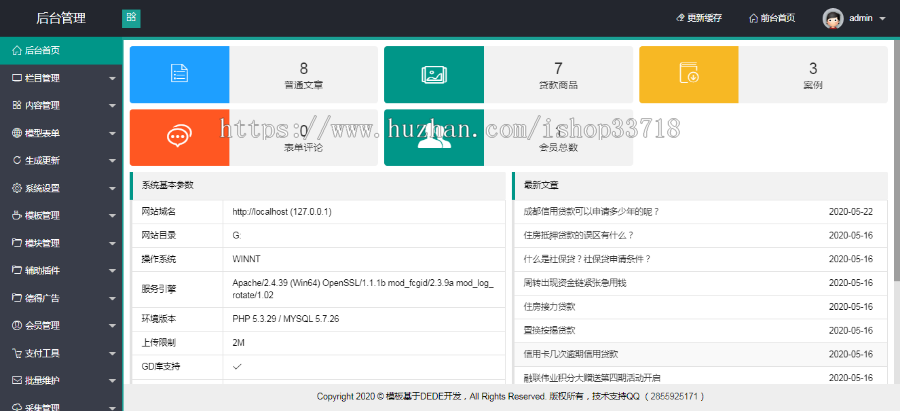Click the eraser icon beside 更新缓存
The width and height of the screenshot is (900, 411).
(x=681, y=18)
